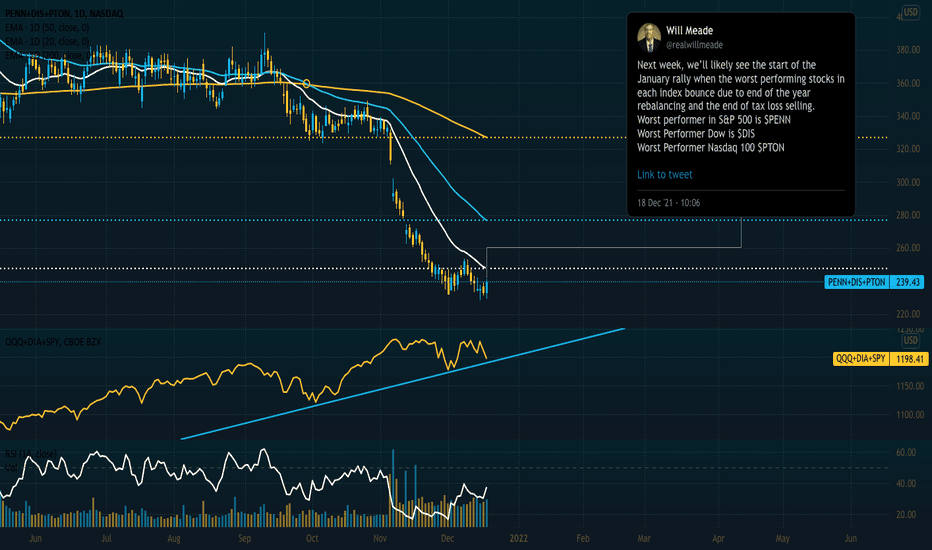Click the '2022' label on the time axis
Screen dimensions: 932x550
(518, 538)
